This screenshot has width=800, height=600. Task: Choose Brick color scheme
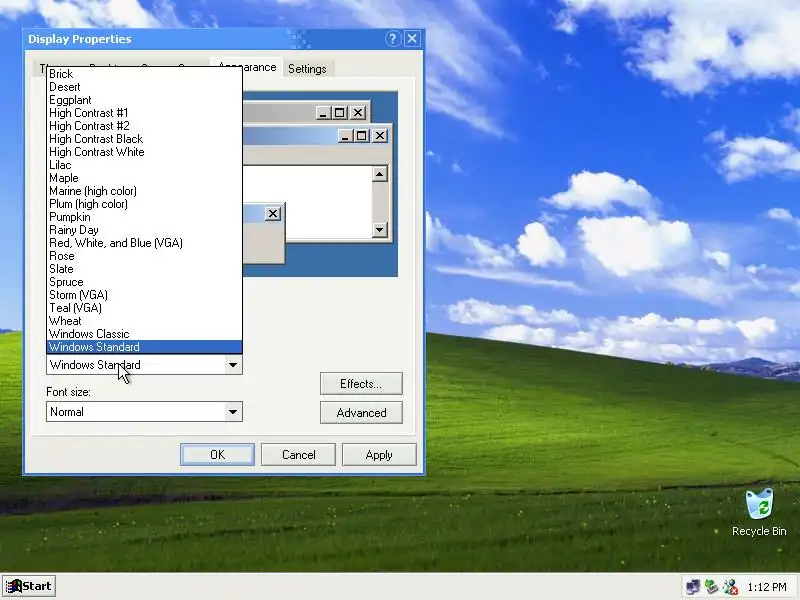[144, 74]
